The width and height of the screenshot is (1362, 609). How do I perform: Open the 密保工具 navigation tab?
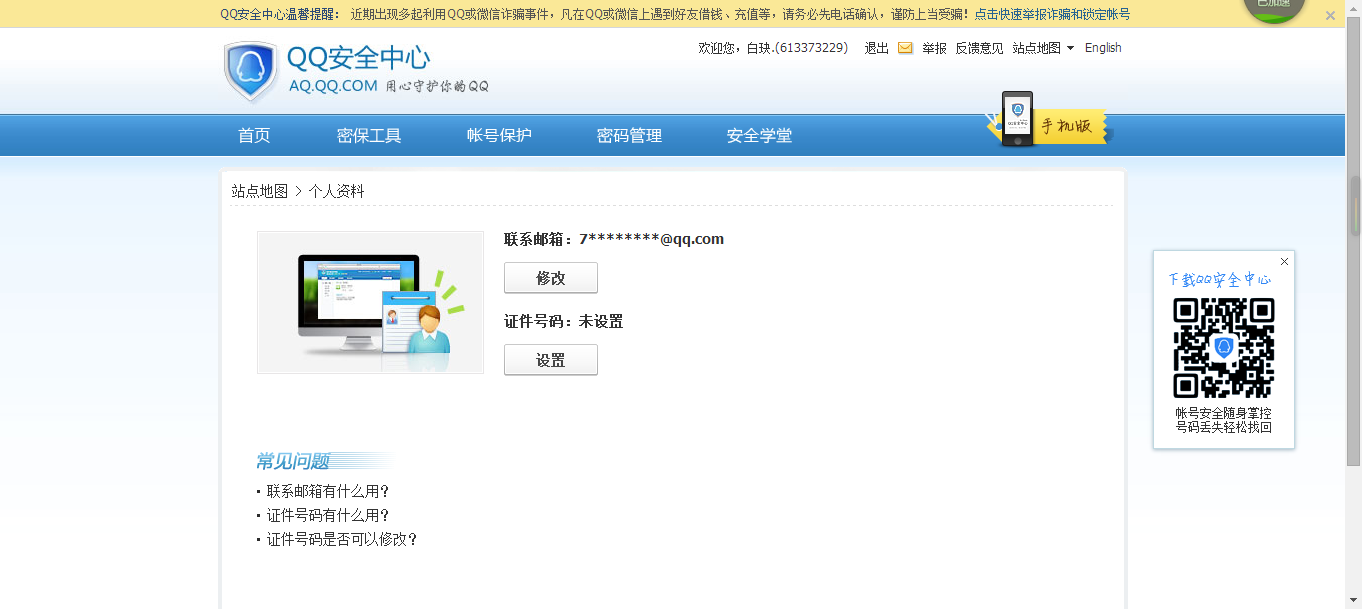[x=369, y=136]
